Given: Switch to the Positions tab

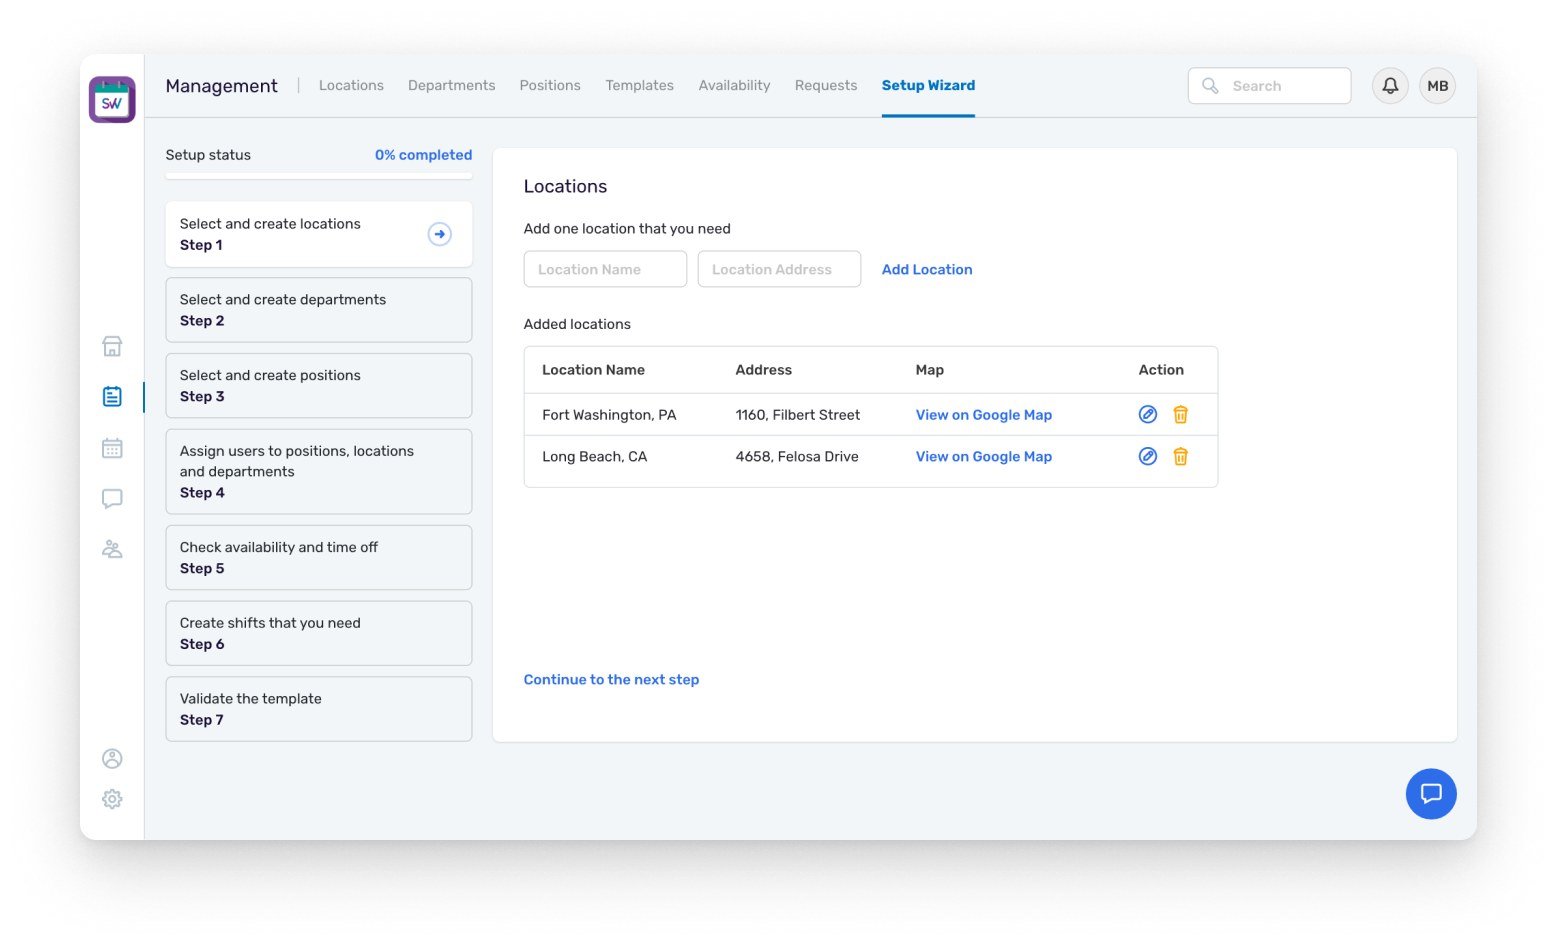Looking at the screenshot, I should tap(550, 86).
